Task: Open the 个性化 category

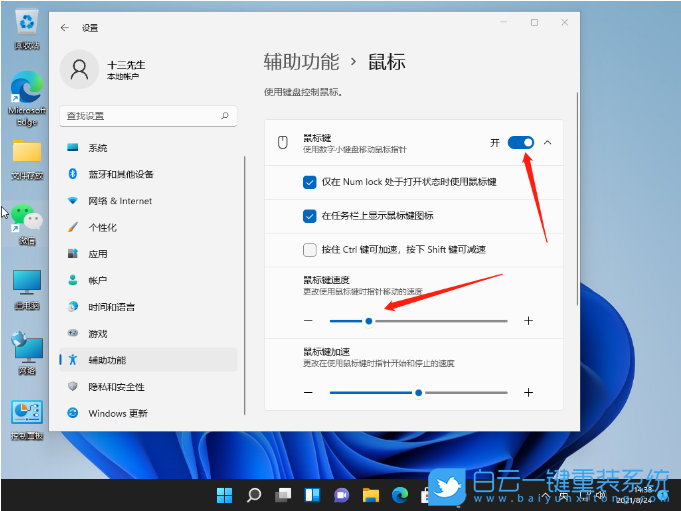Action: pos(149,227)
